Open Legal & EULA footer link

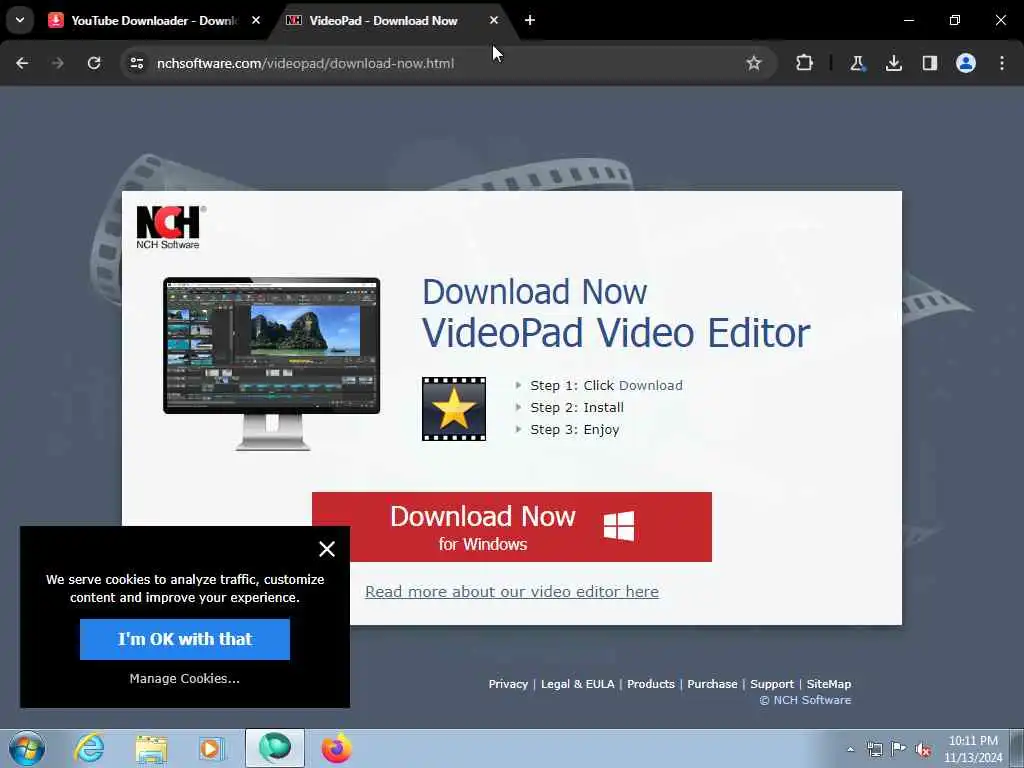[577, 684]
